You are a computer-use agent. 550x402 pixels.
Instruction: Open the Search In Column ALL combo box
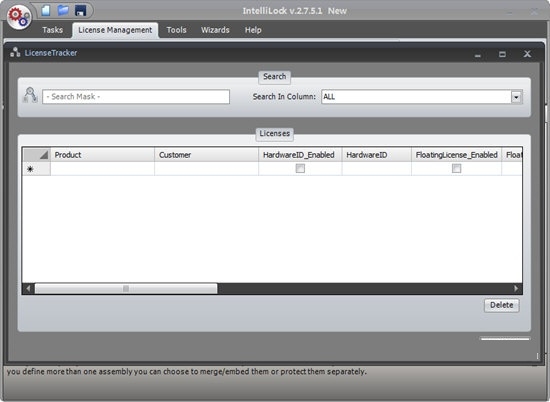tap(422, 97)
